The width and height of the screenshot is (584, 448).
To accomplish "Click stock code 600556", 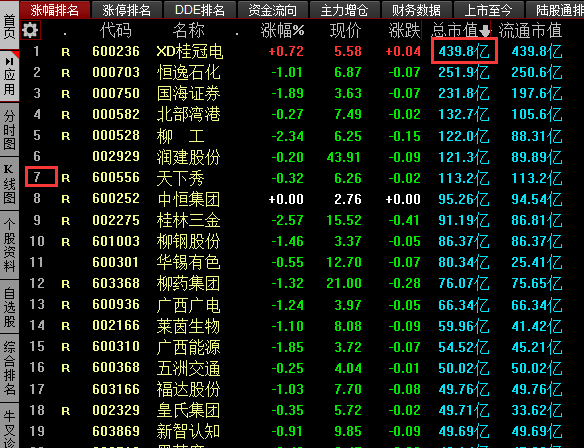I will click(x=116, y=178).
